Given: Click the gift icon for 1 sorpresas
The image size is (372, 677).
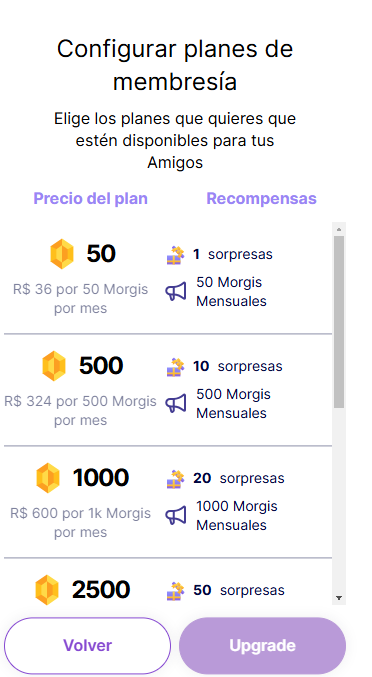Looking at the screenshot, I should (x=176, y=255).
